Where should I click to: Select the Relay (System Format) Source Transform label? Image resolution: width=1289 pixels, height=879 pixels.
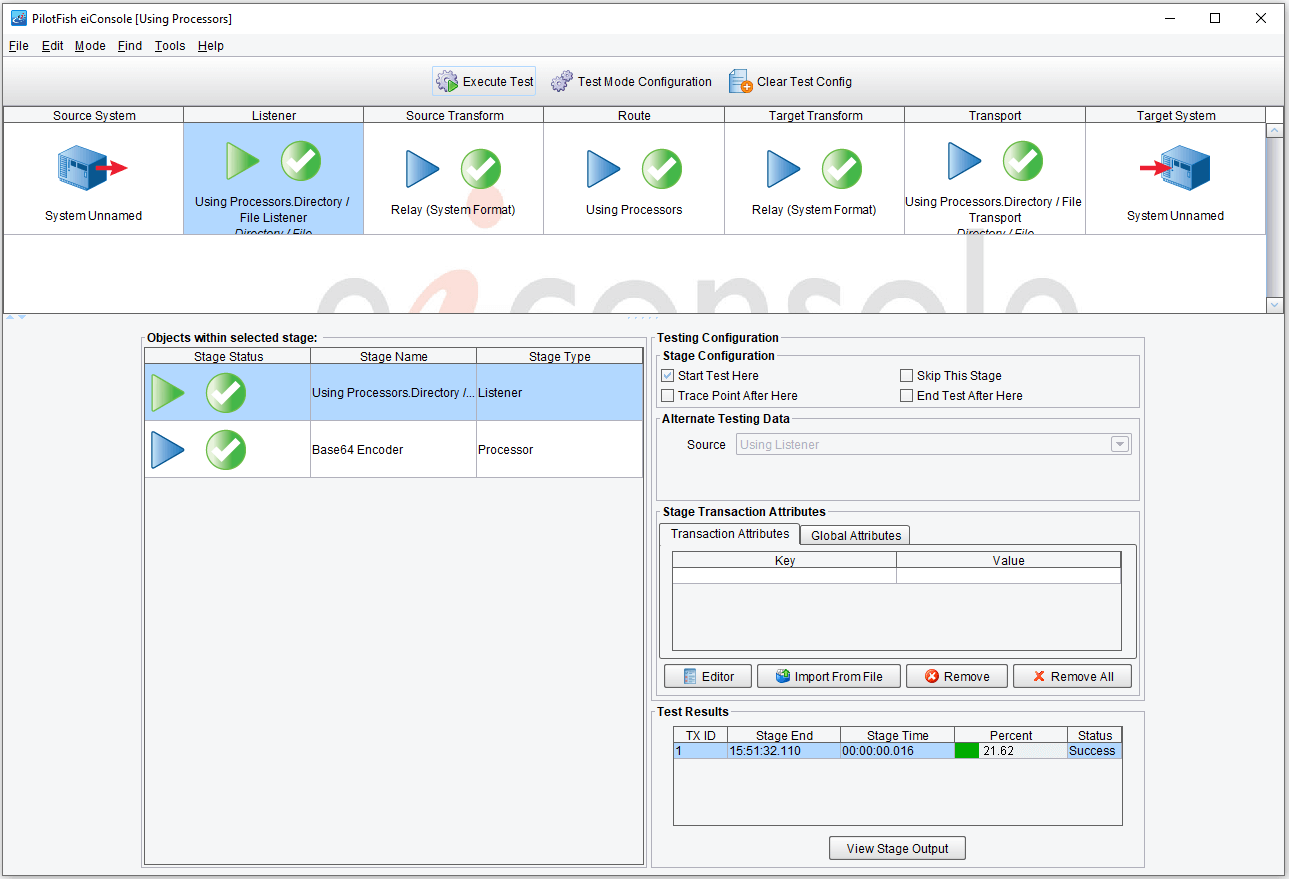tap(453, 210)
